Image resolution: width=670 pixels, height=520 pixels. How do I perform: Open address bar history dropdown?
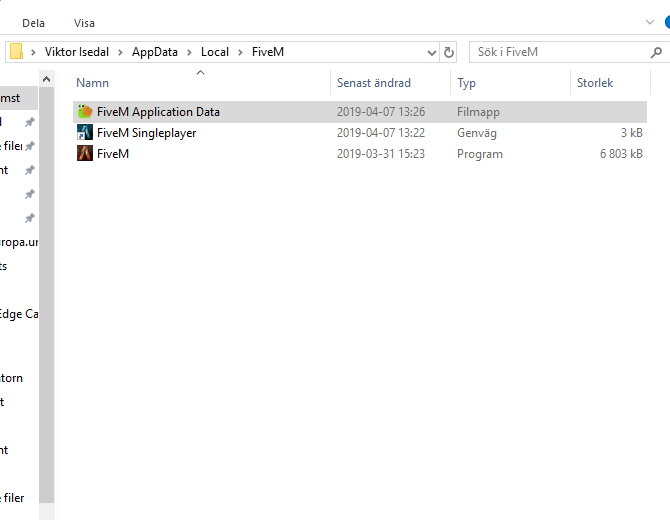pyautogui.click(x=432, y=53)
